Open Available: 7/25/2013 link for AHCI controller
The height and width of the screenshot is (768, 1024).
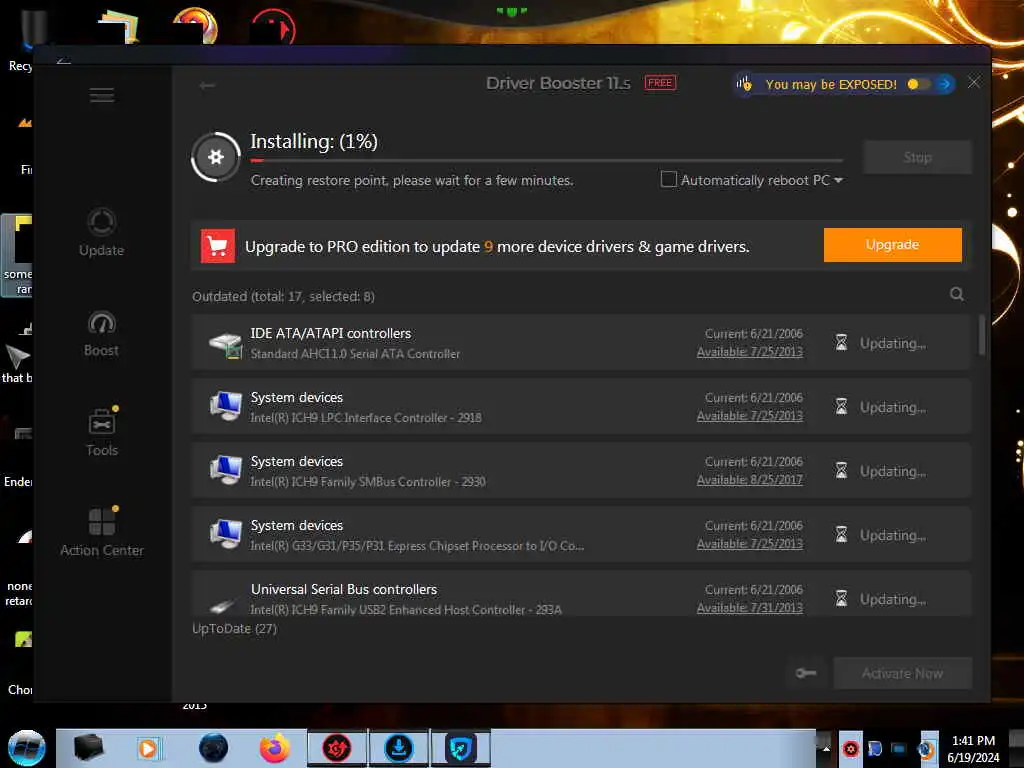point(749,352)
